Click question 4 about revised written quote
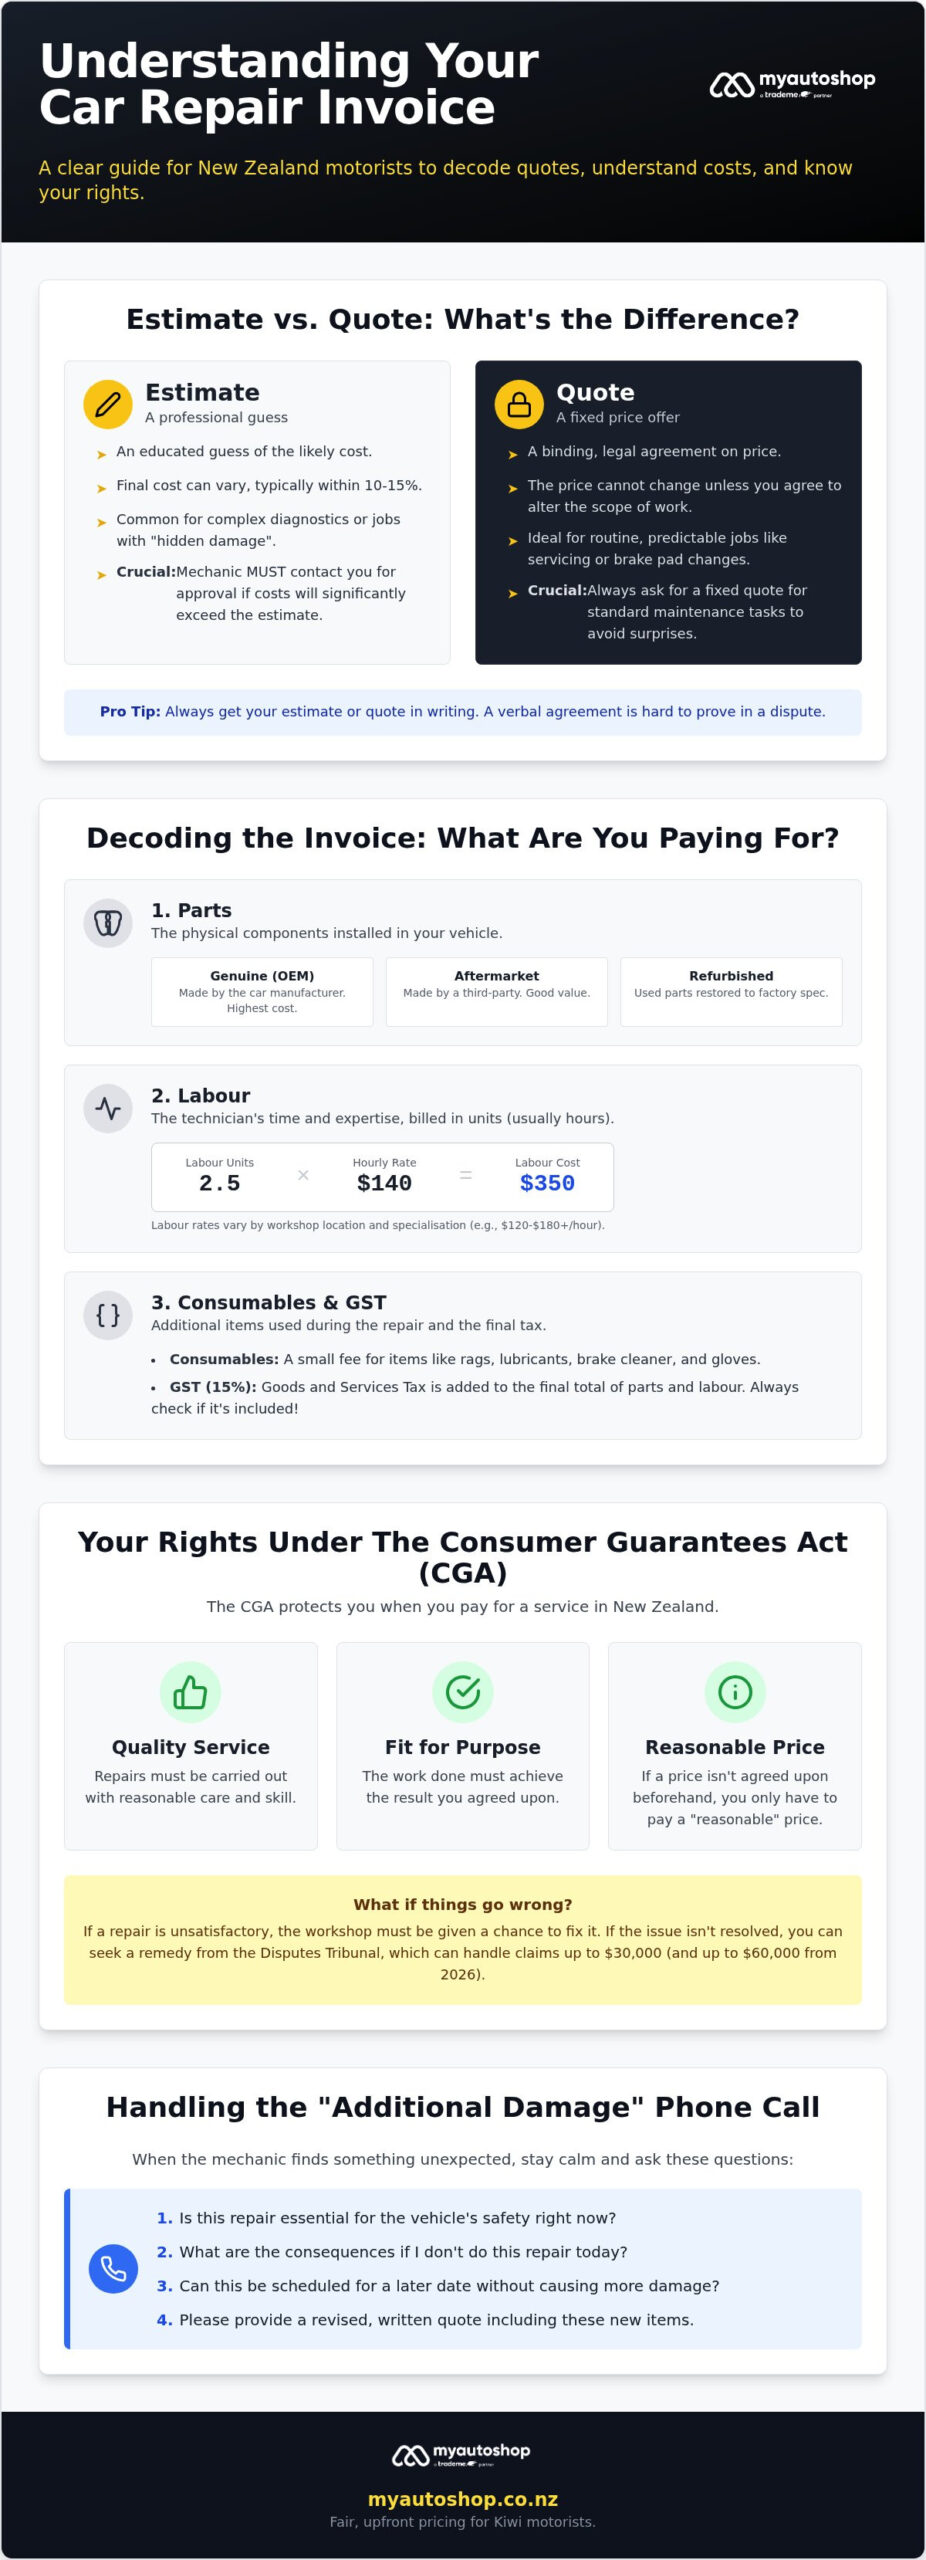 coord(425,2320)
